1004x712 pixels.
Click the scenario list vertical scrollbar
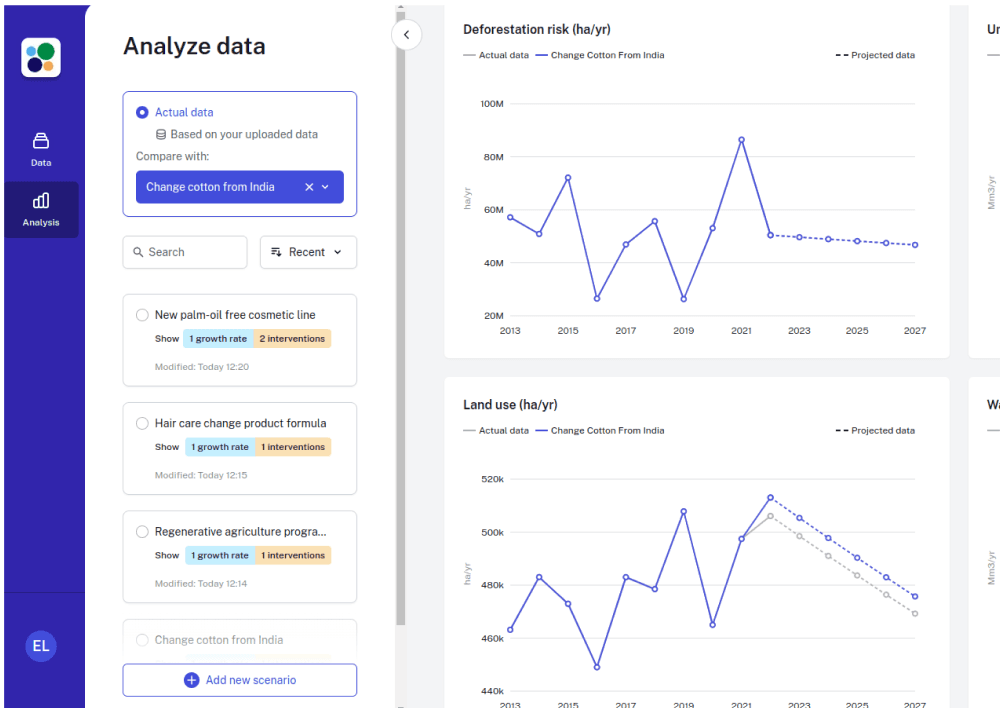401,317
